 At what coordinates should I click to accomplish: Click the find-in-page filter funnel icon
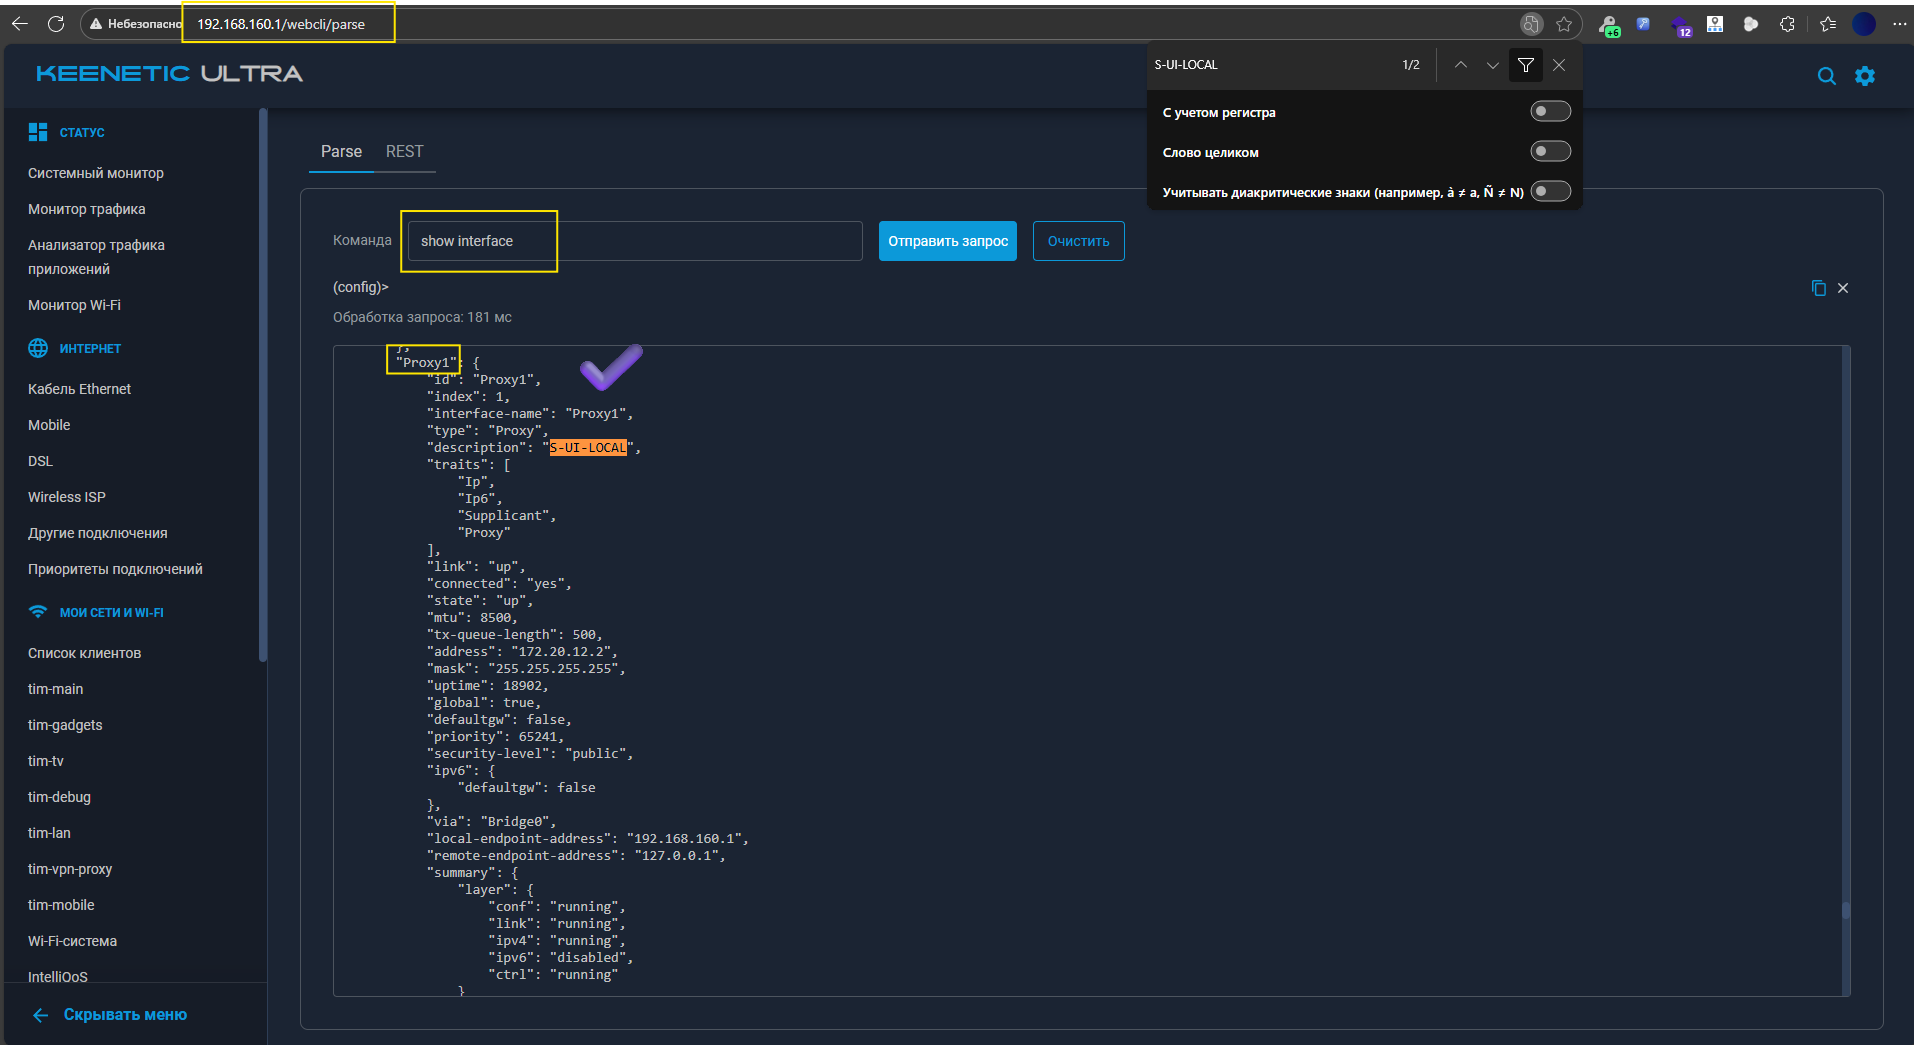point(1526,65)
